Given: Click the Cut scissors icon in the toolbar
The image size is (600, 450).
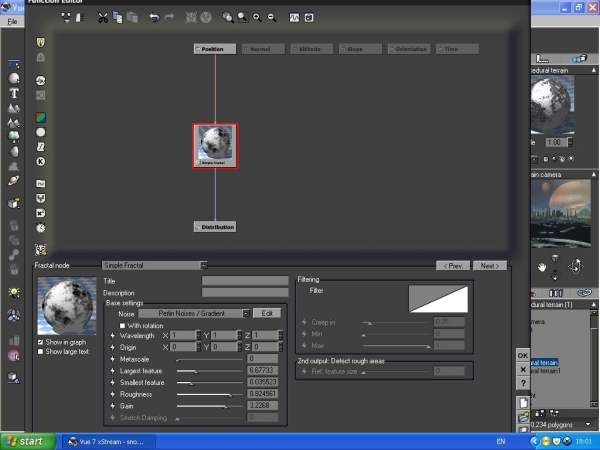Looking at the screenshot, I should [x=103, y=18].
